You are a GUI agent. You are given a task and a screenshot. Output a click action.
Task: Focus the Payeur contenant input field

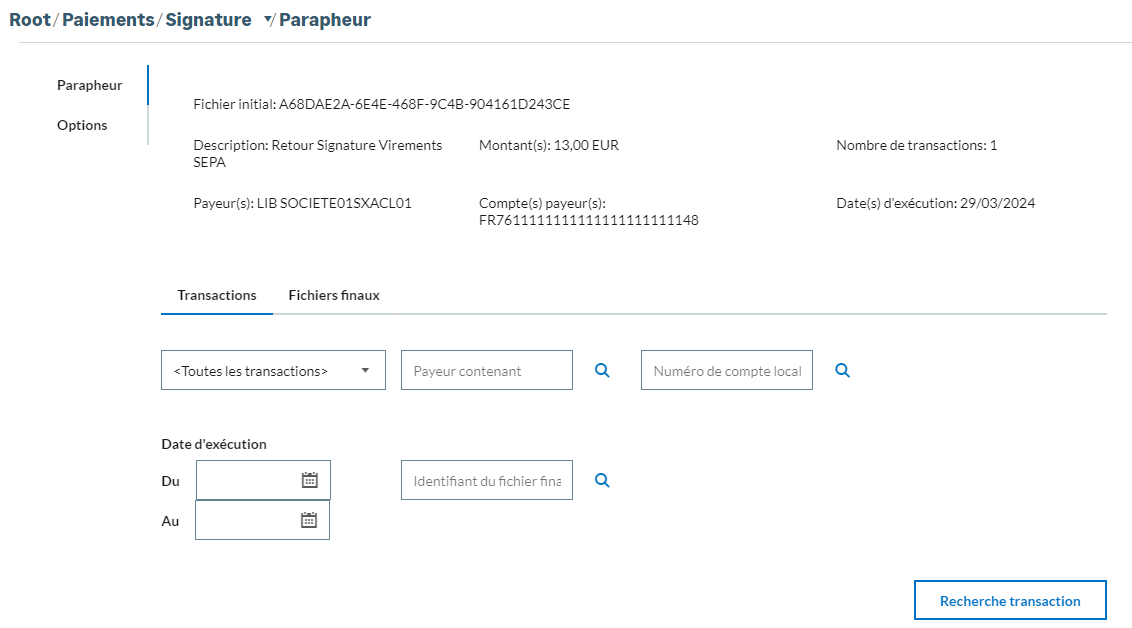[x=487, y=370]
